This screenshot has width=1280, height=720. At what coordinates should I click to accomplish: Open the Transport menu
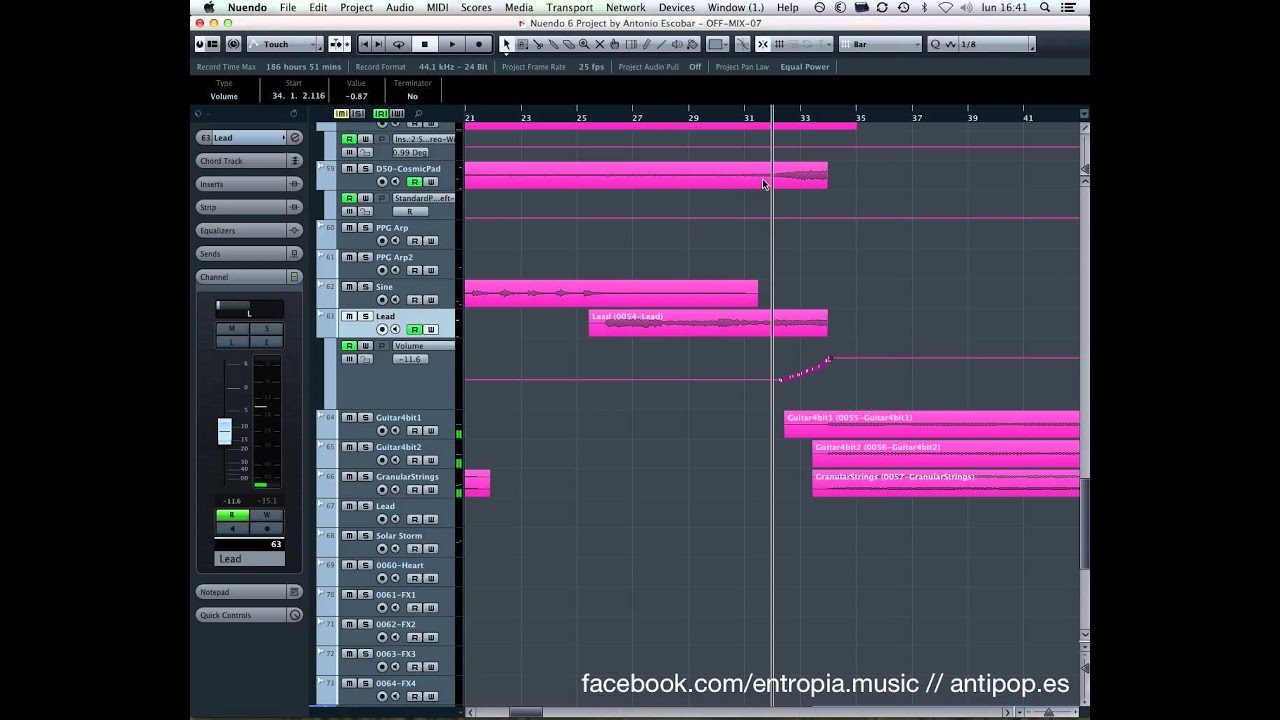click(569, 7)
